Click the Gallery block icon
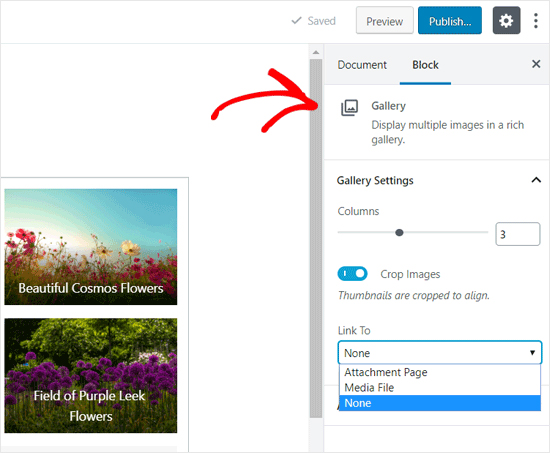The image size is (550, 453). tap(349, 107)
